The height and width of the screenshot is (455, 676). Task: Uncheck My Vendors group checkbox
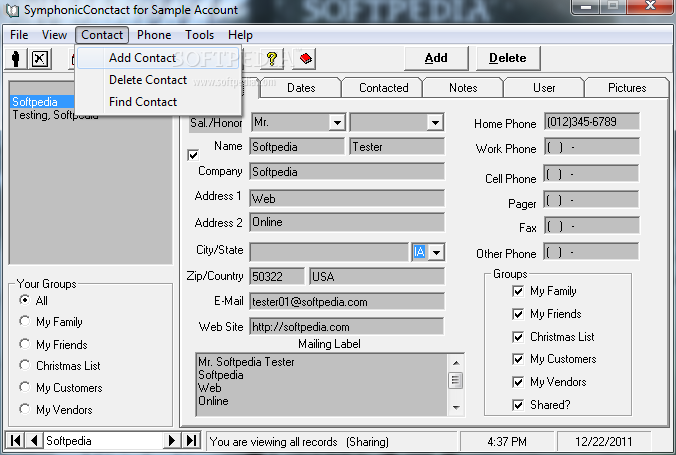point(518,382)
